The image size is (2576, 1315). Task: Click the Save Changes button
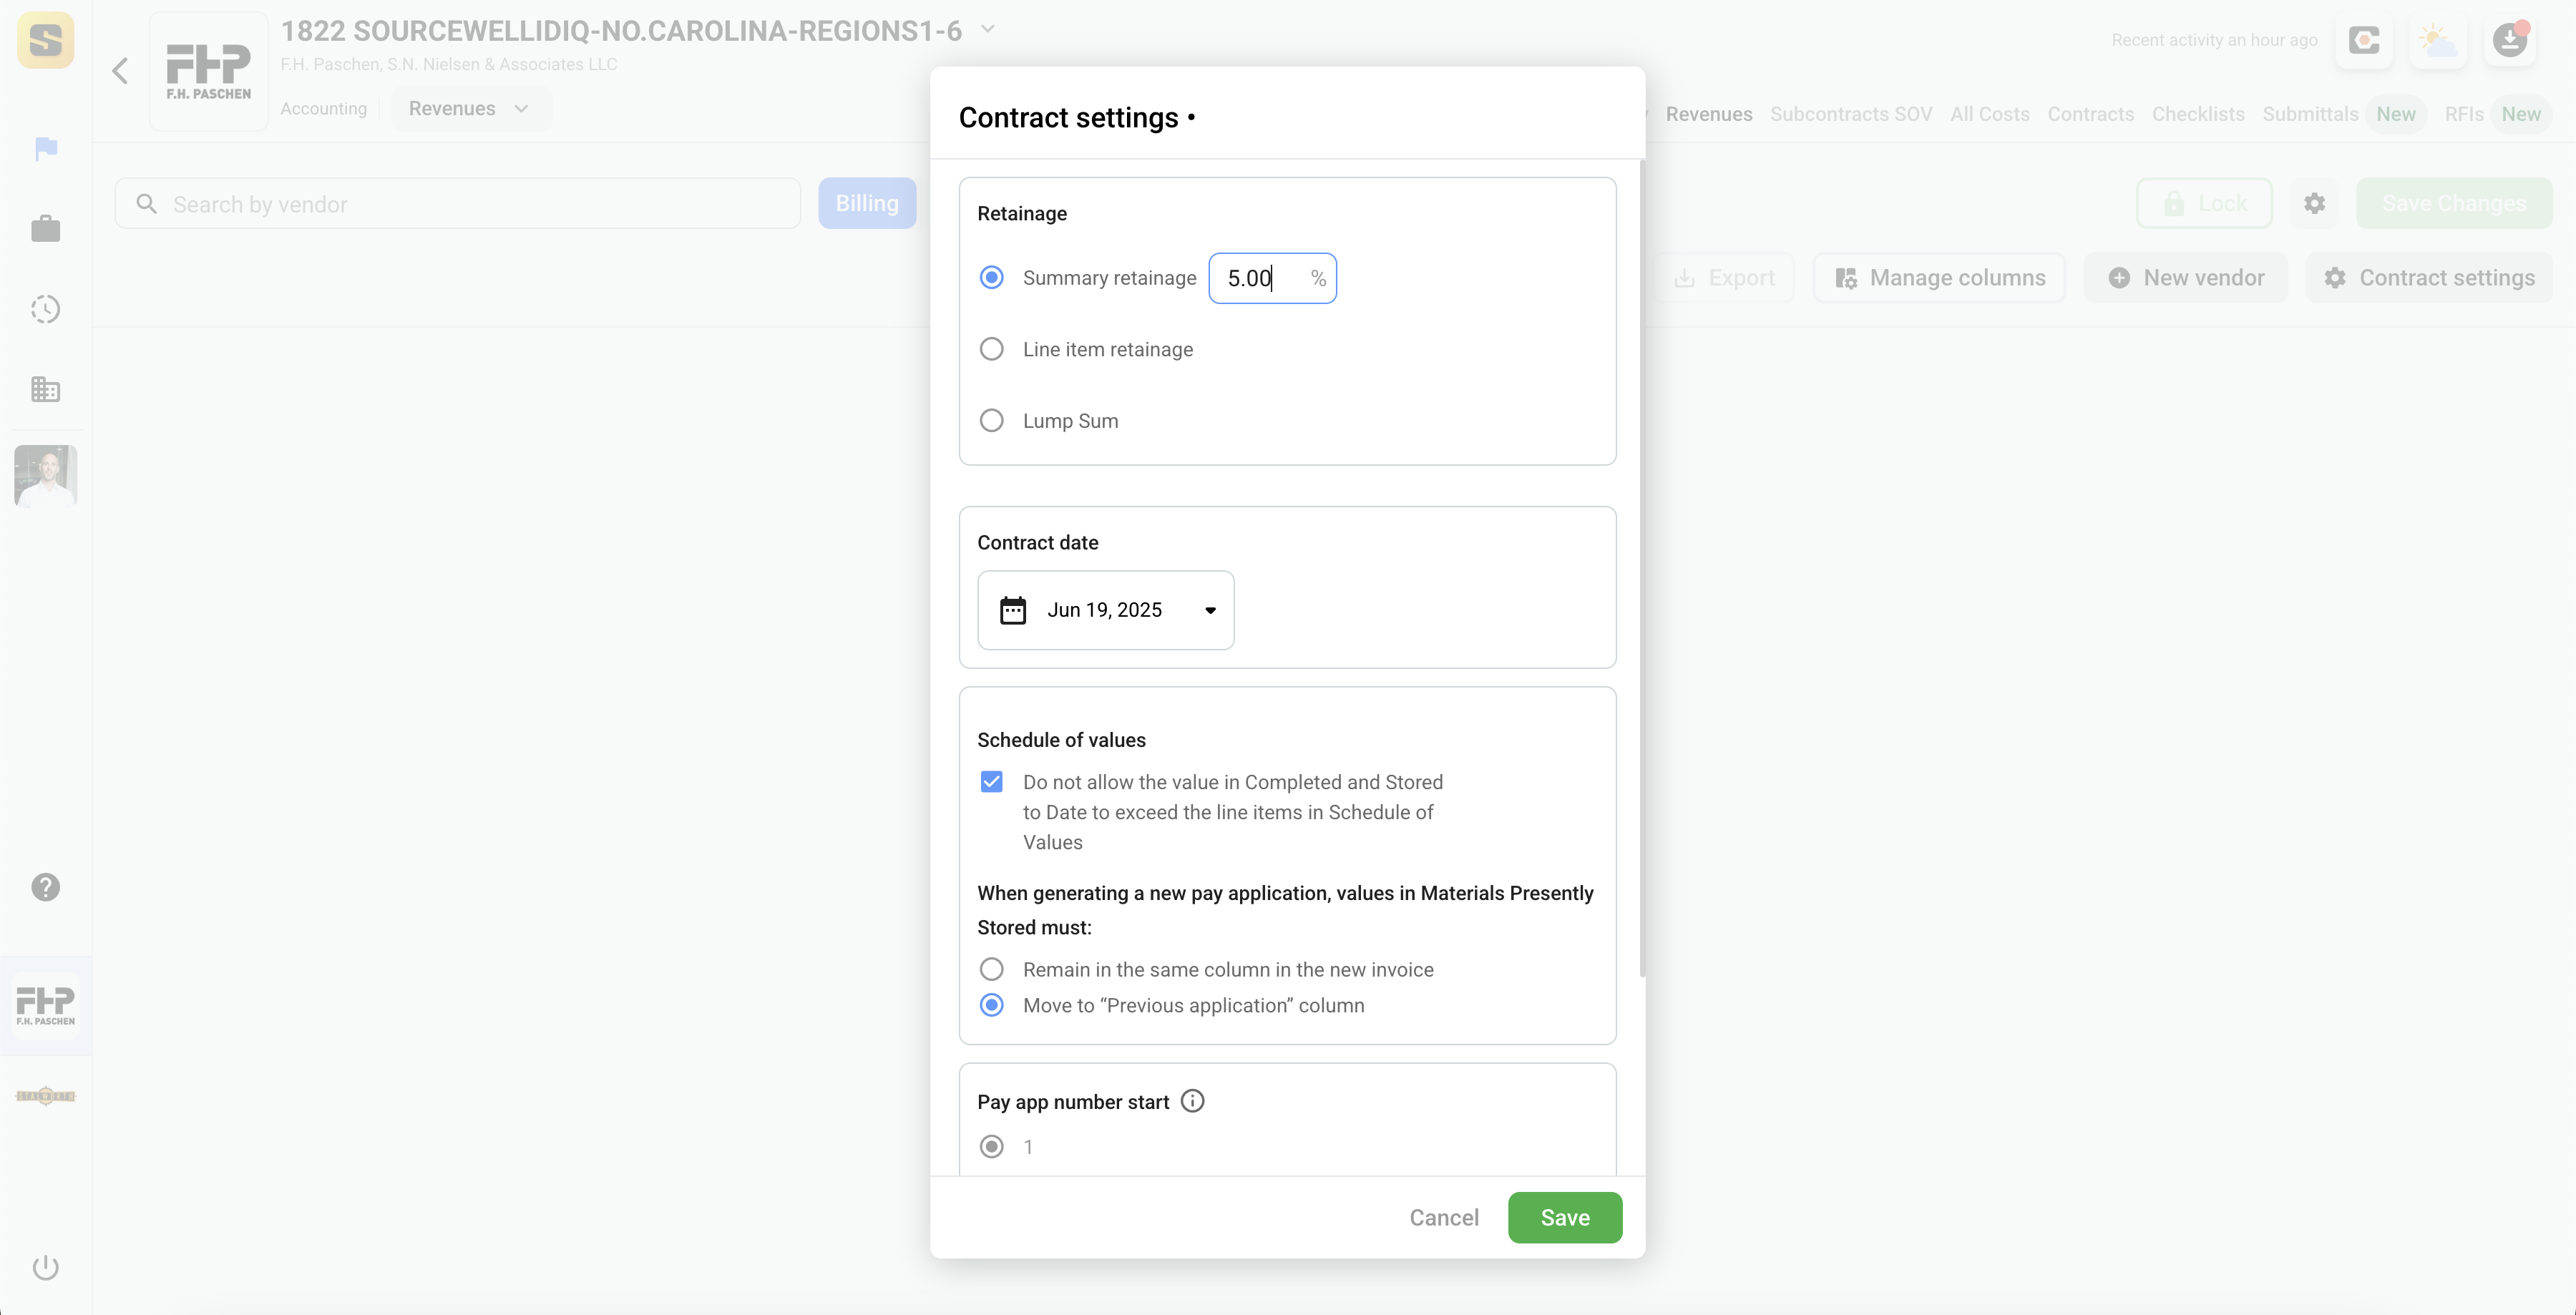[2454, 204]
